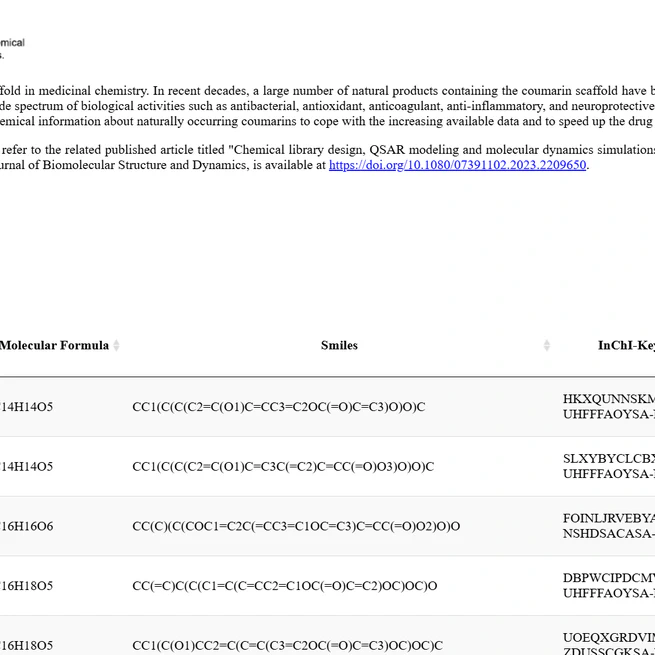Click the InChI-Key starting with UOEQXGRDVIM
Viewport: 655px width, 655px height.
tap(608, 637)
